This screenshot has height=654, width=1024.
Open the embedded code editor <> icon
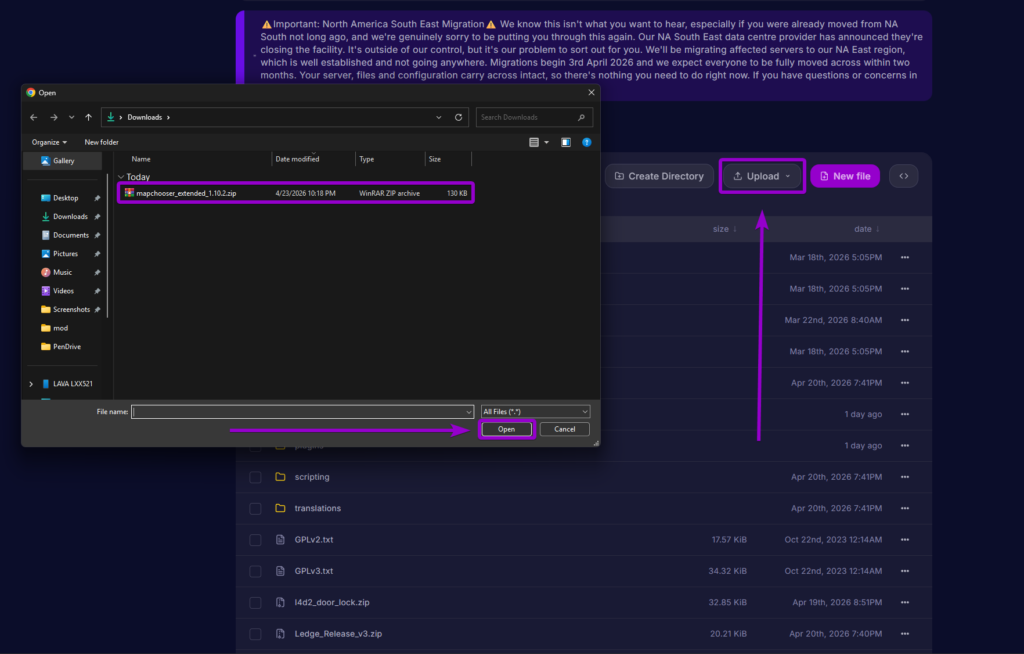coord(903,175)
